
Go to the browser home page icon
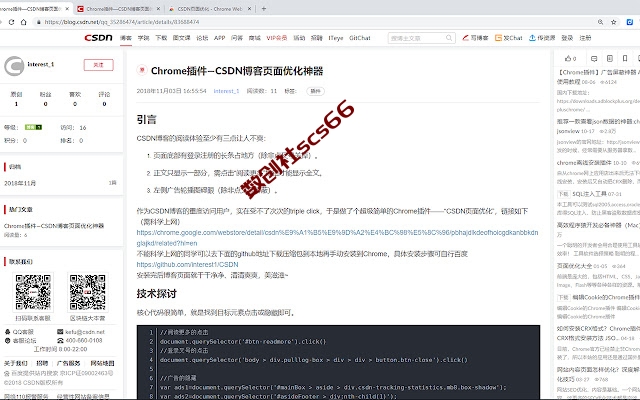click(x=24, y=22)
